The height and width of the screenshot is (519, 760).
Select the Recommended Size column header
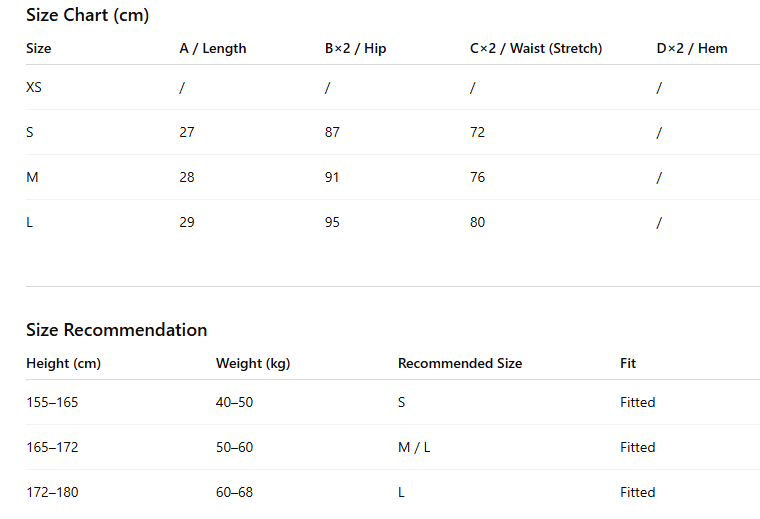point(460,363)
